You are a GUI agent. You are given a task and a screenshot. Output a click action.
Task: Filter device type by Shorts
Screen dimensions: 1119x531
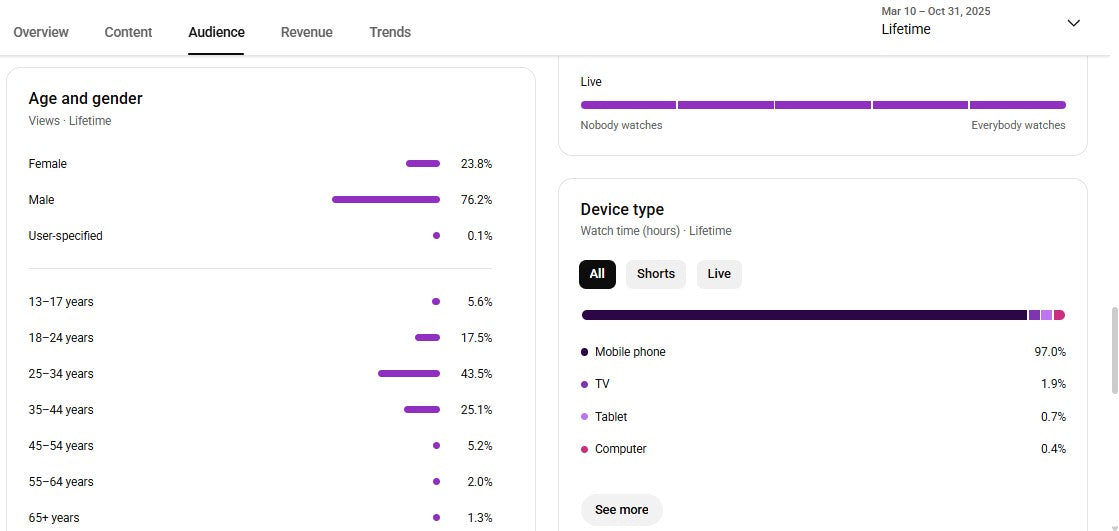pyautogui.click(x=655, y=274)
